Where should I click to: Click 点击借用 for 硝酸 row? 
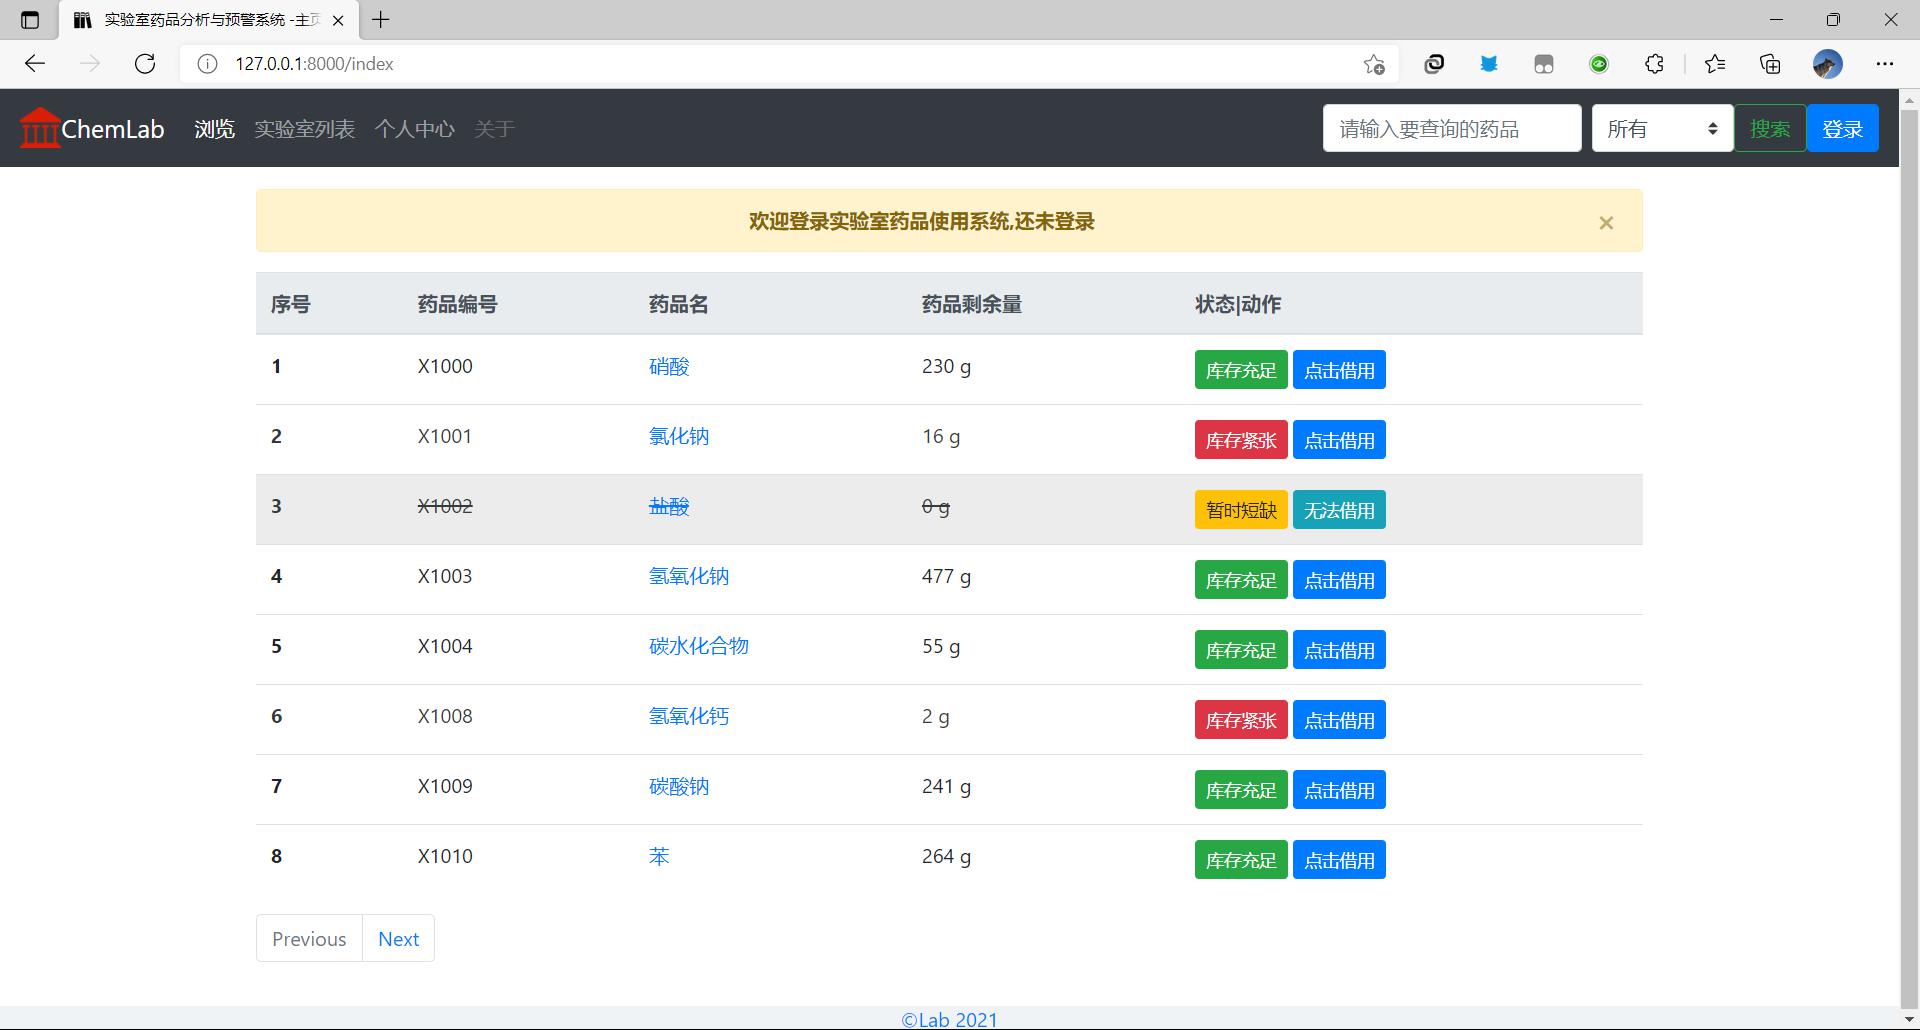[x=1339, y=370]
